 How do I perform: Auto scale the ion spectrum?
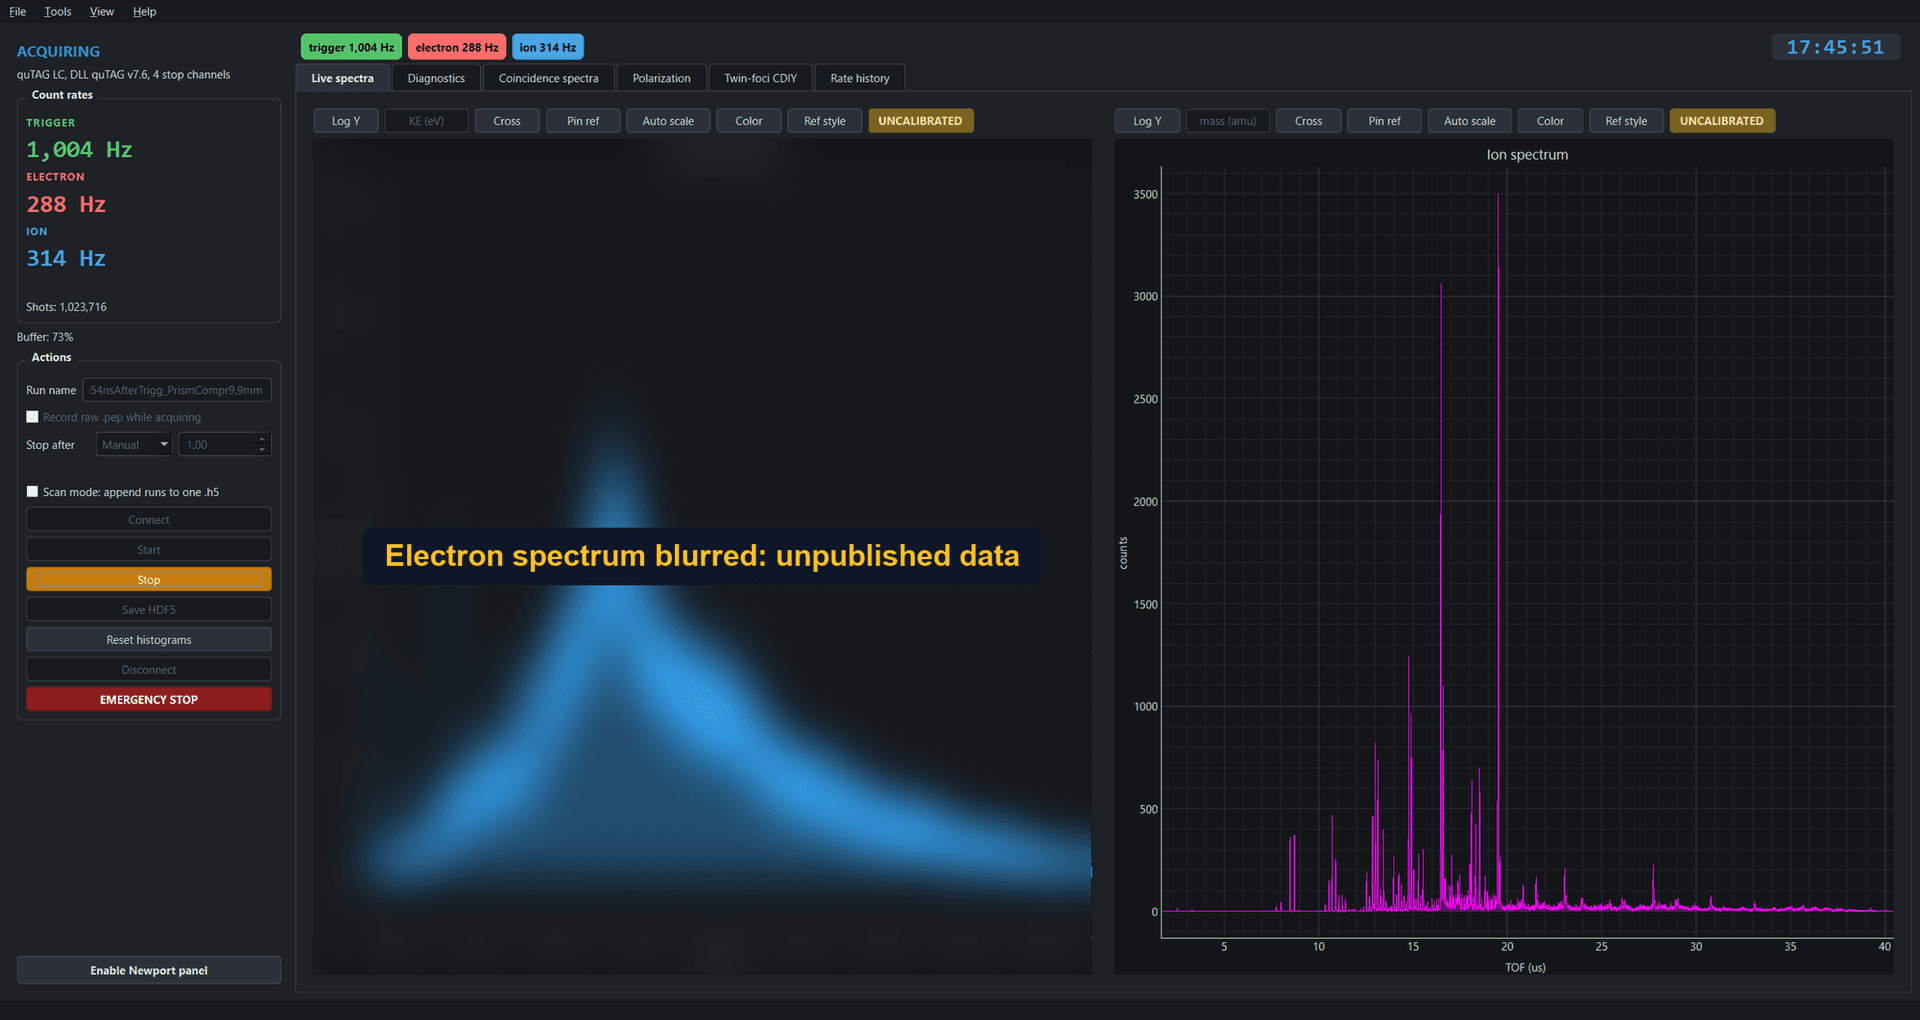[1469, 121]
